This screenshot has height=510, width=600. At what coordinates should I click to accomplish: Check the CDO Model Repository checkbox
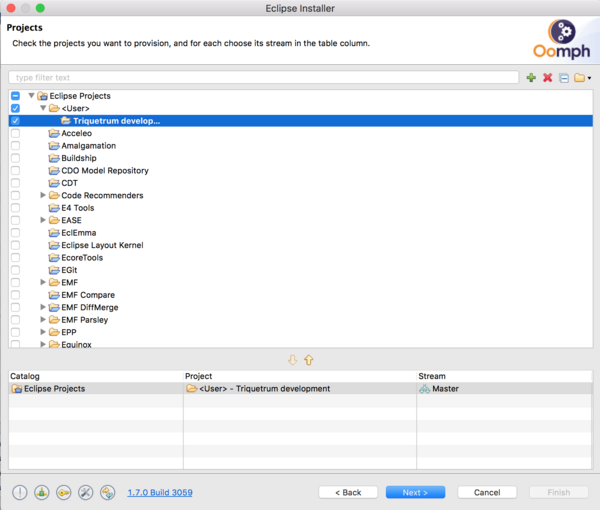click(15, 171)
